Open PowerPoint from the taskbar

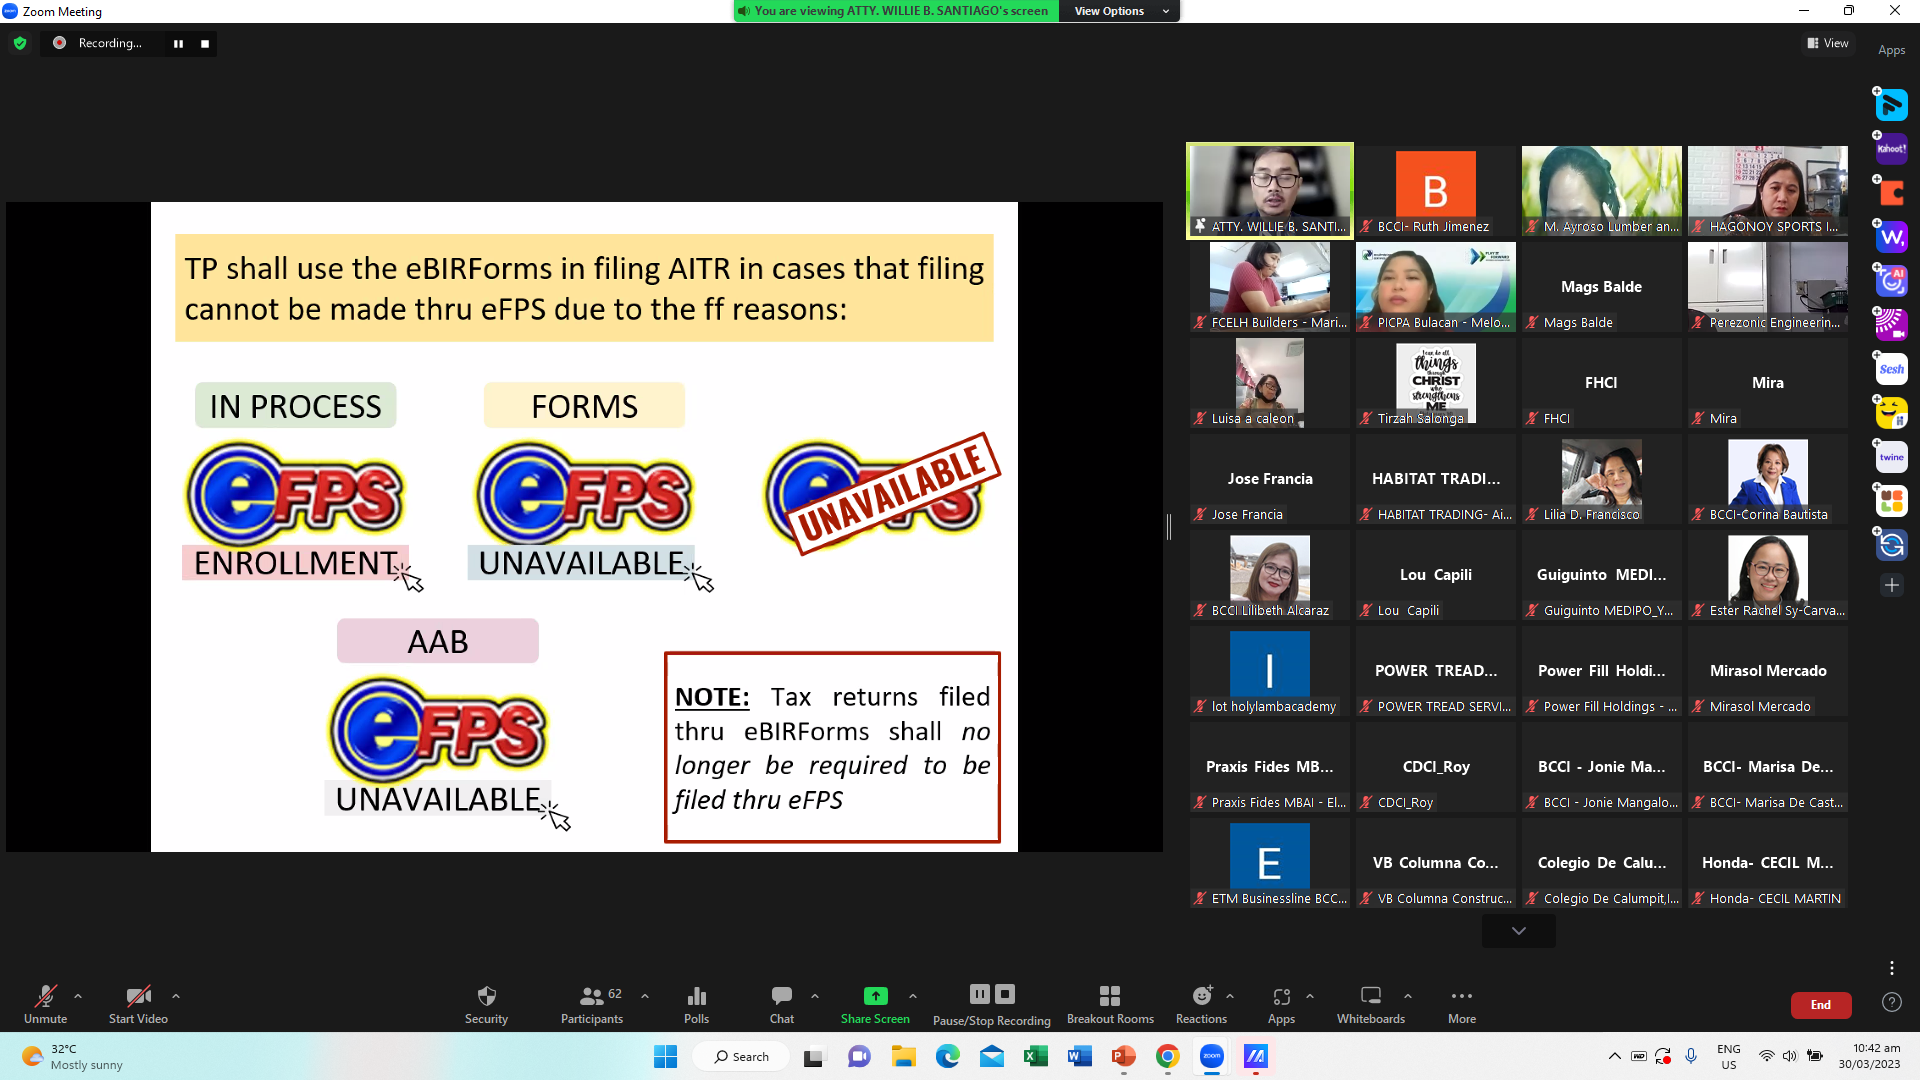1124,1056
